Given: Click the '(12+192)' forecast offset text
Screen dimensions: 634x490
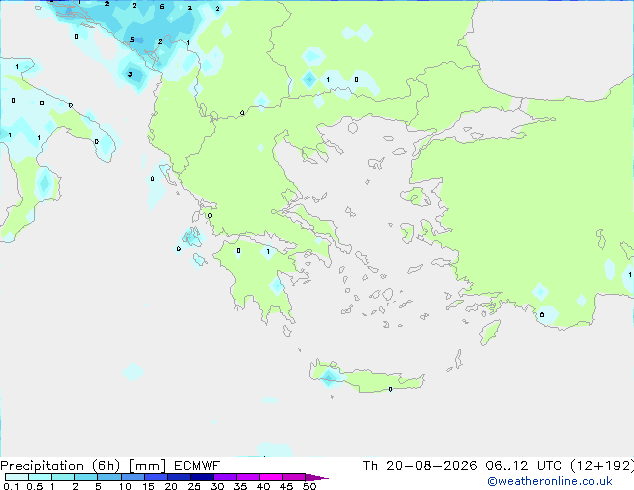Looking at the screenshot, I should point(602,466).
